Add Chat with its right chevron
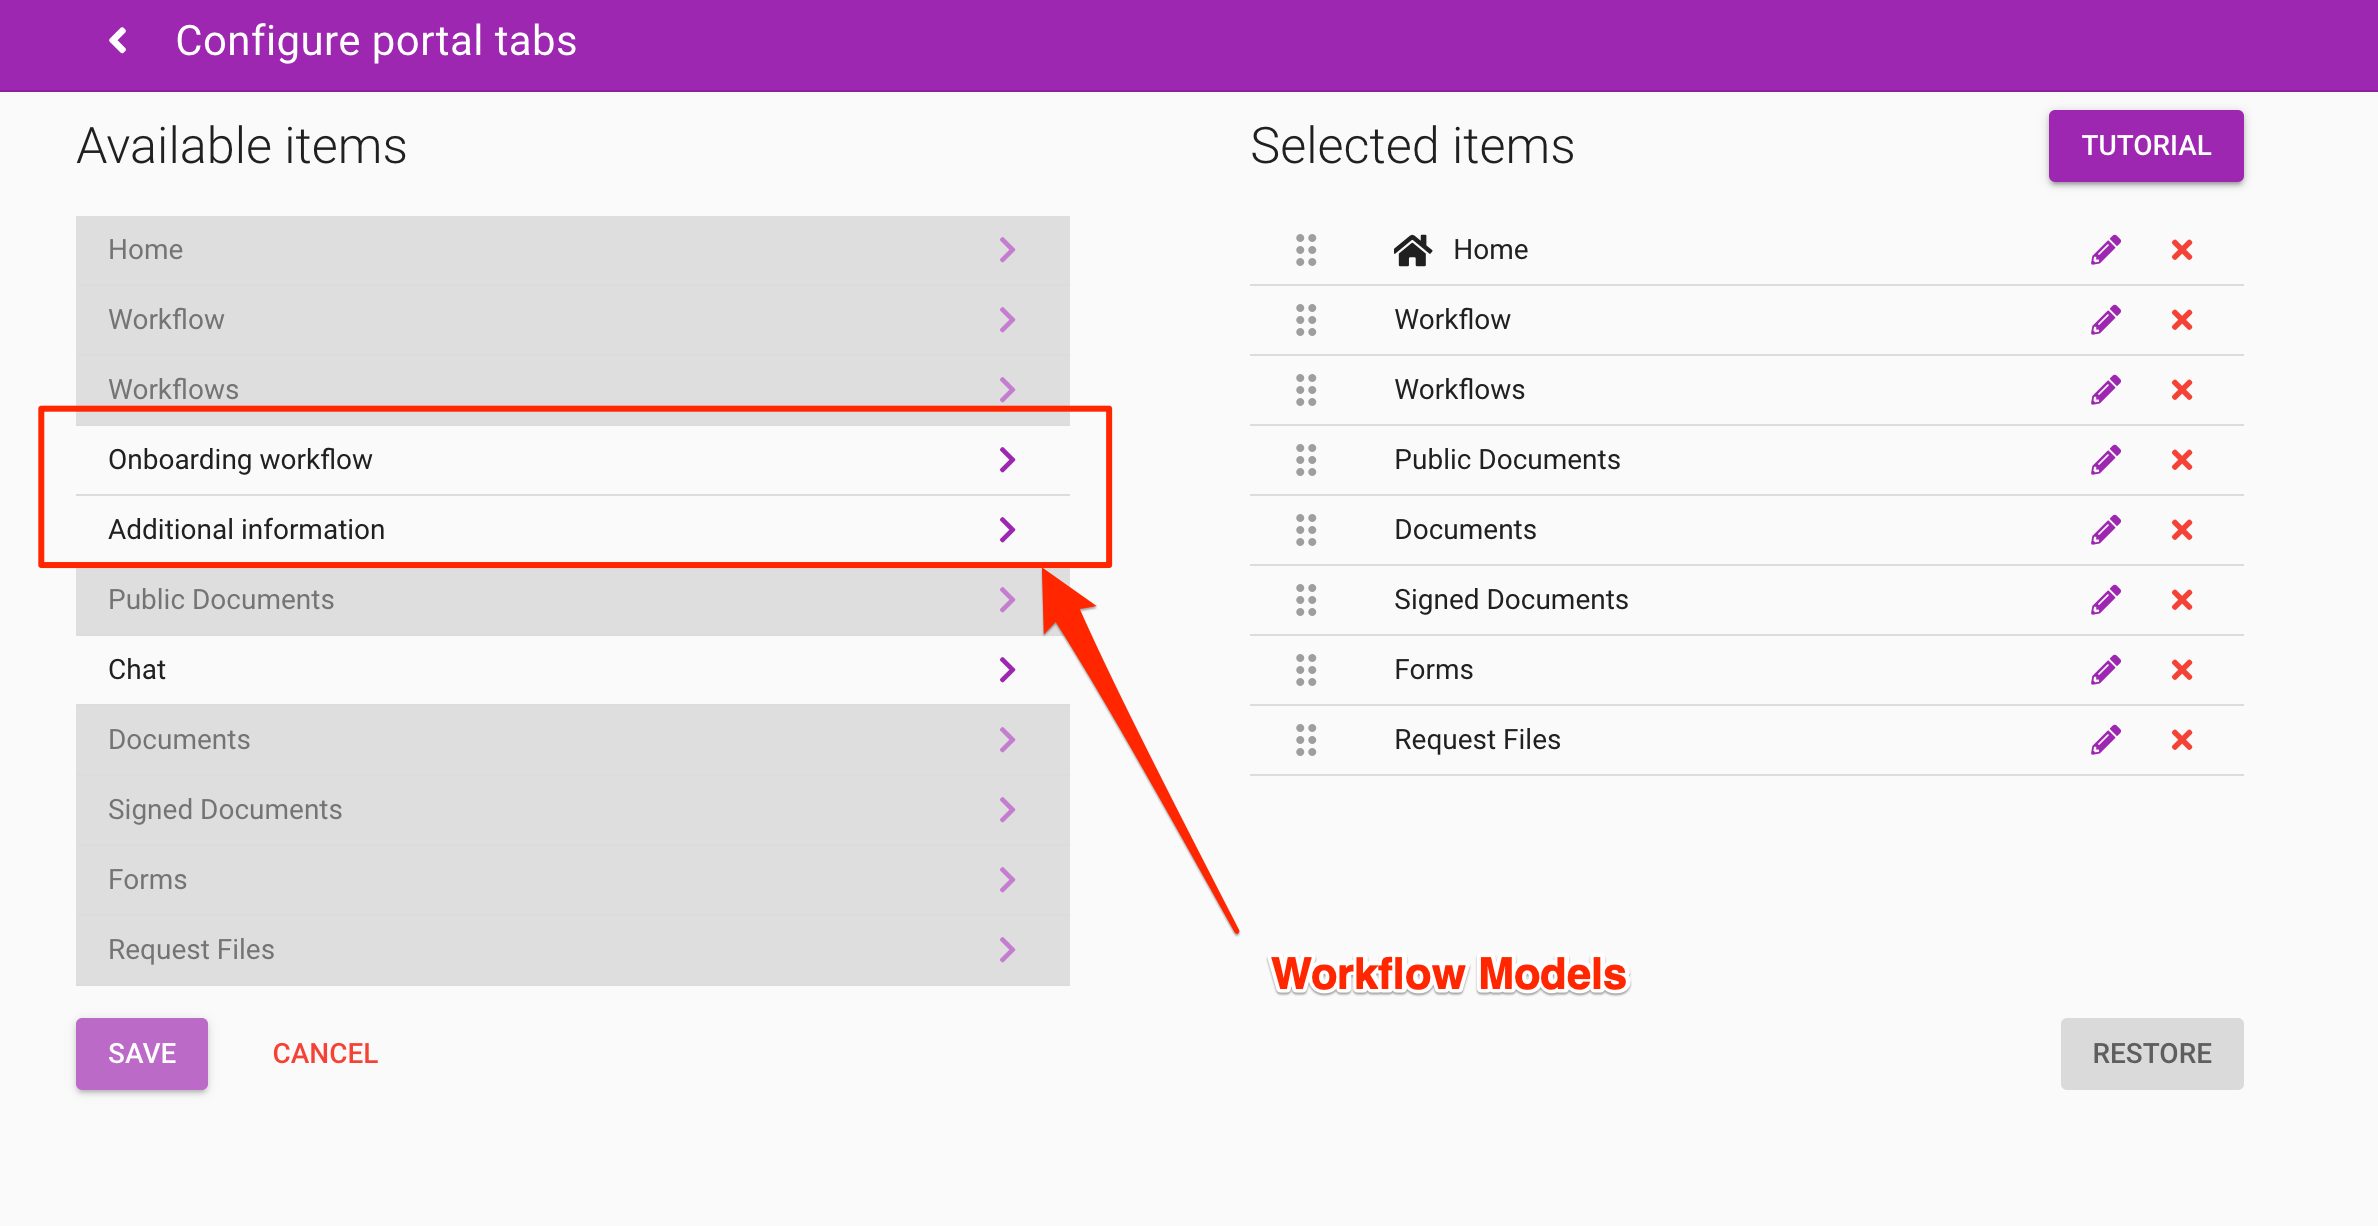 (1007, 670)
